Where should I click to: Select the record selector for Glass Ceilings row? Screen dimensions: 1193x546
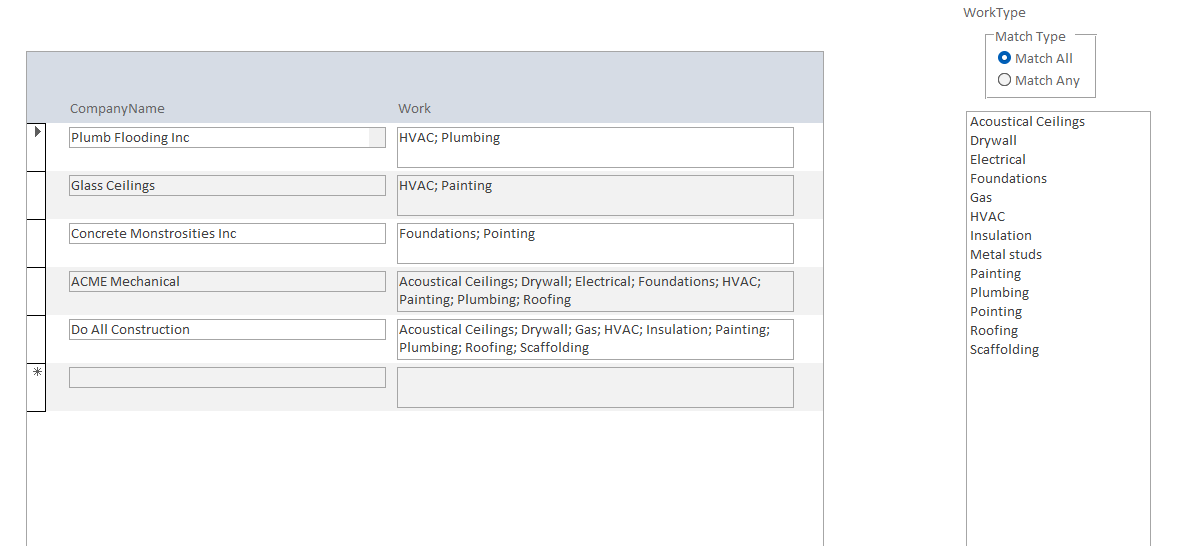[x=36, y=194]
